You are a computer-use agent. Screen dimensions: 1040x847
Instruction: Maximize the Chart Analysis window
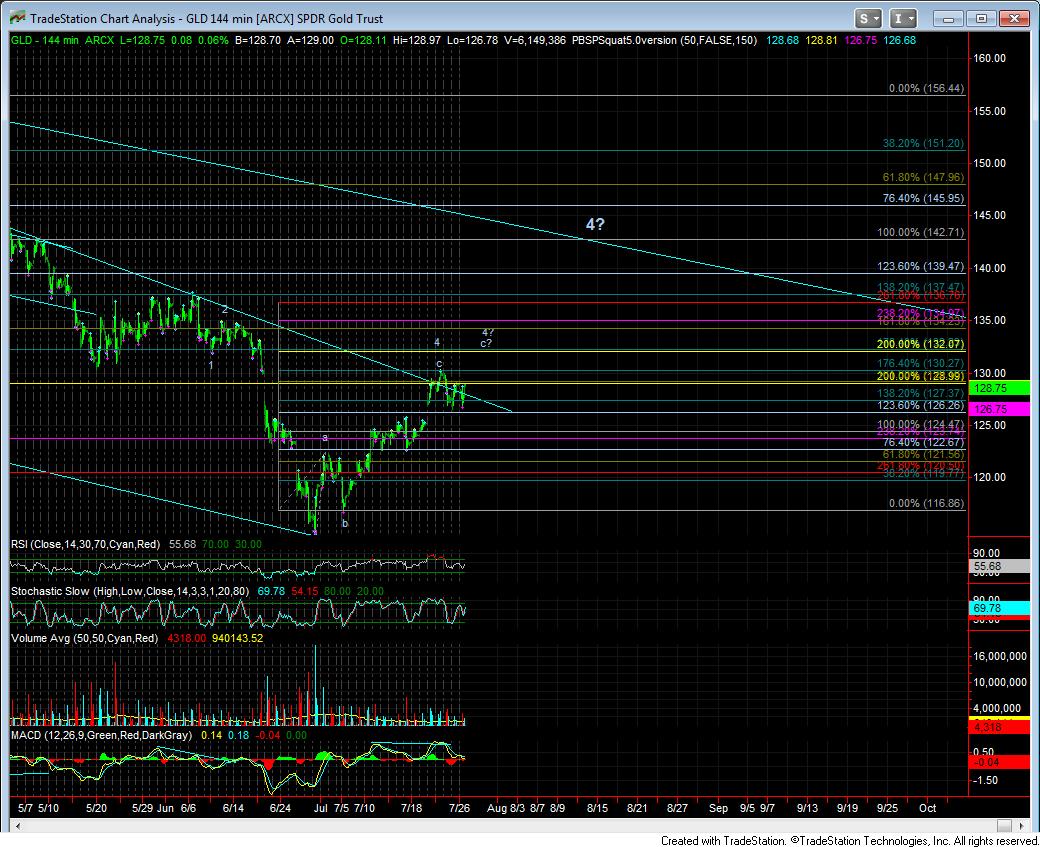982,19
